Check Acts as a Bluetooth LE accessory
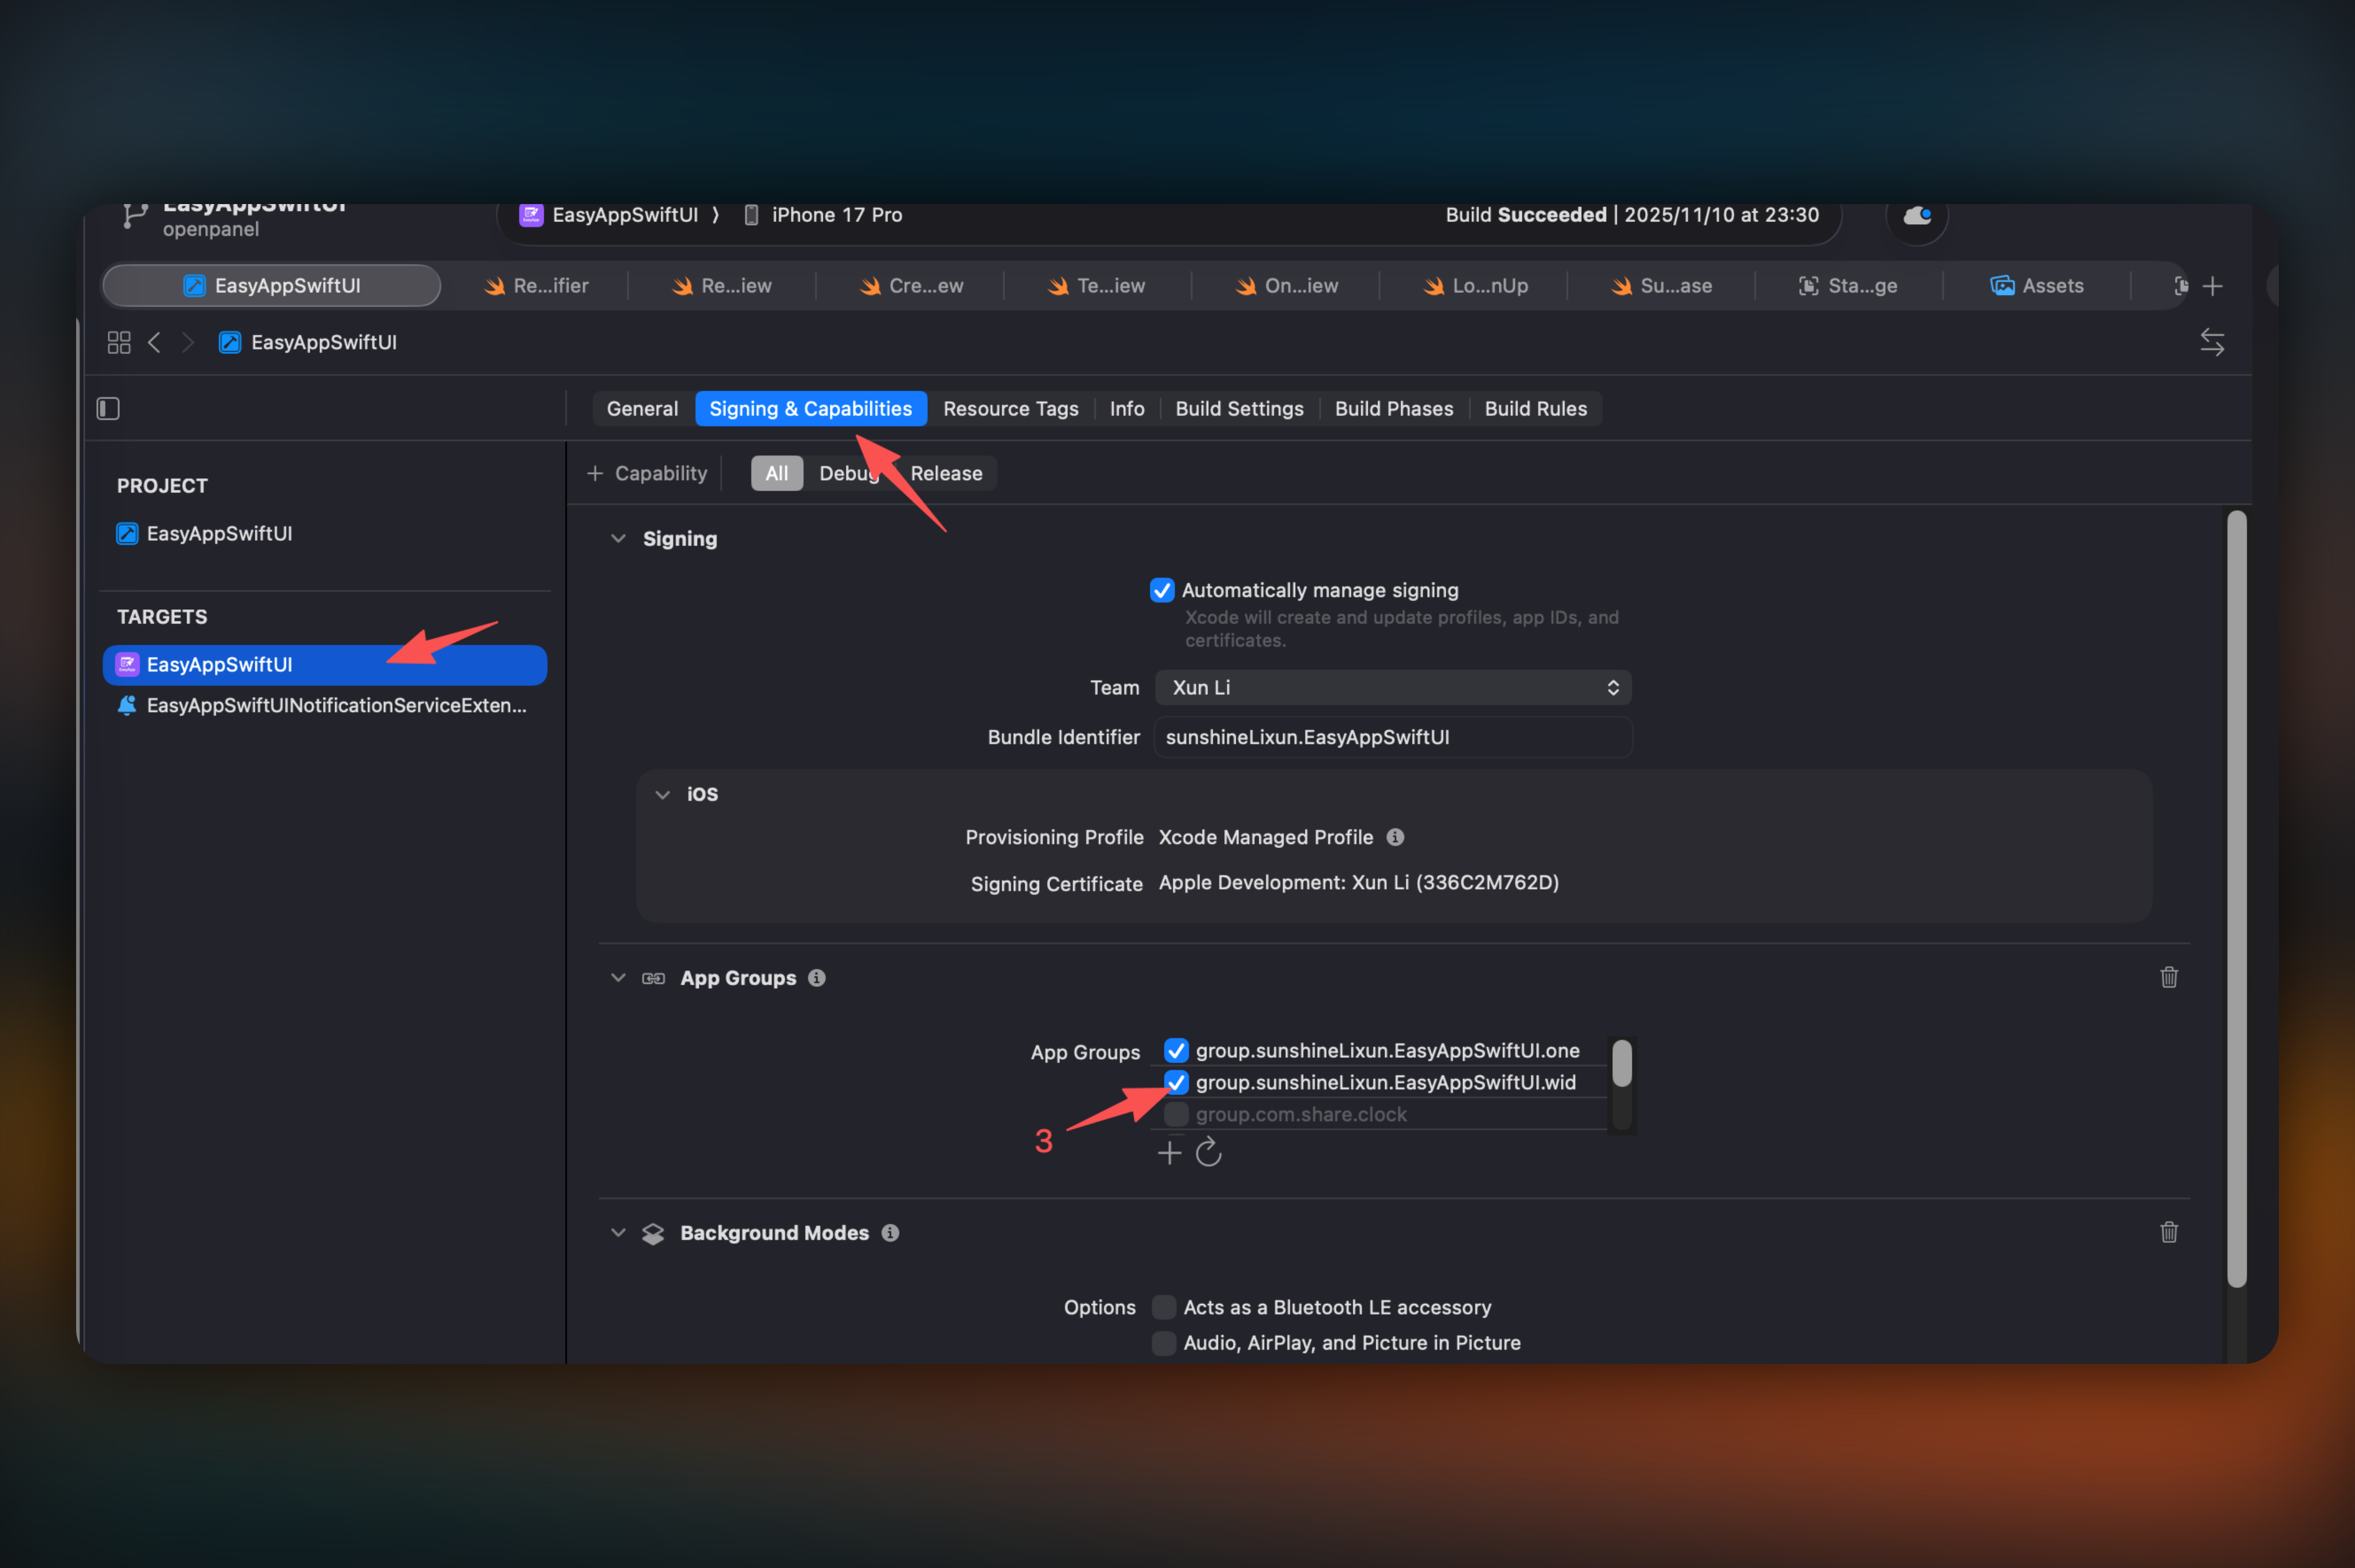 pyautogui.click(x=1163, y=1307)
